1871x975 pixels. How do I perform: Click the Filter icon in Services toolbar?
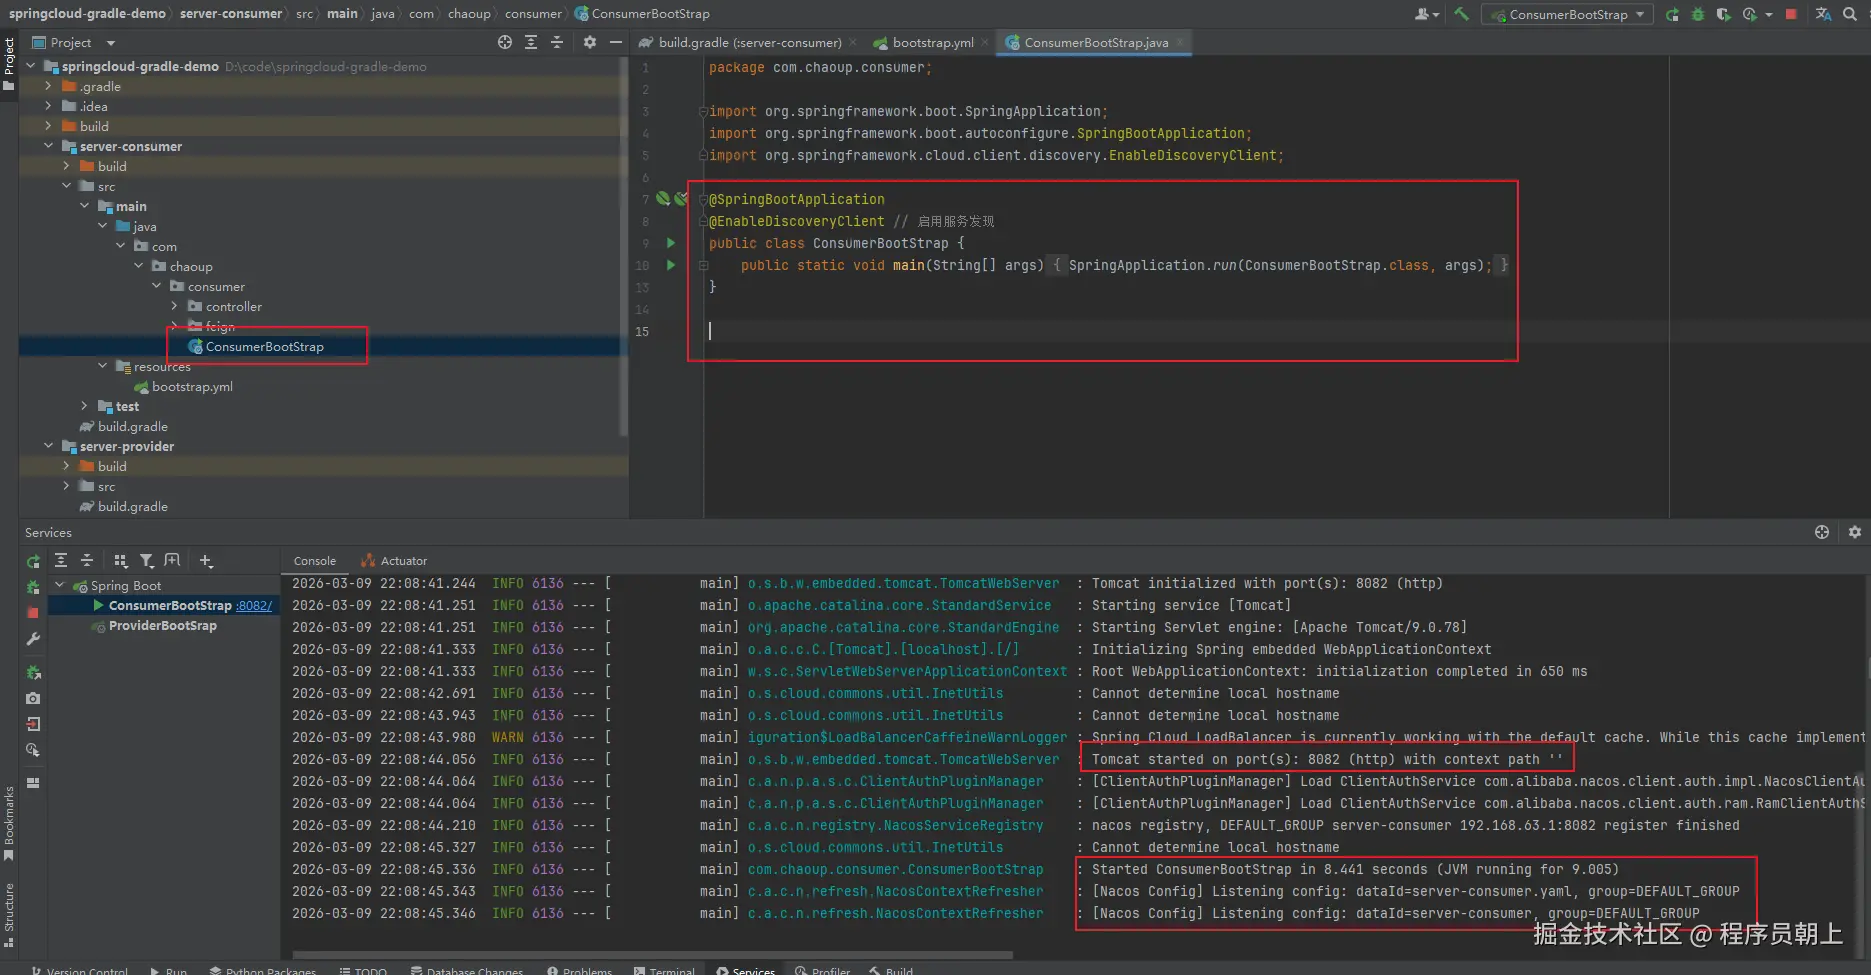(x=147, y=561)
